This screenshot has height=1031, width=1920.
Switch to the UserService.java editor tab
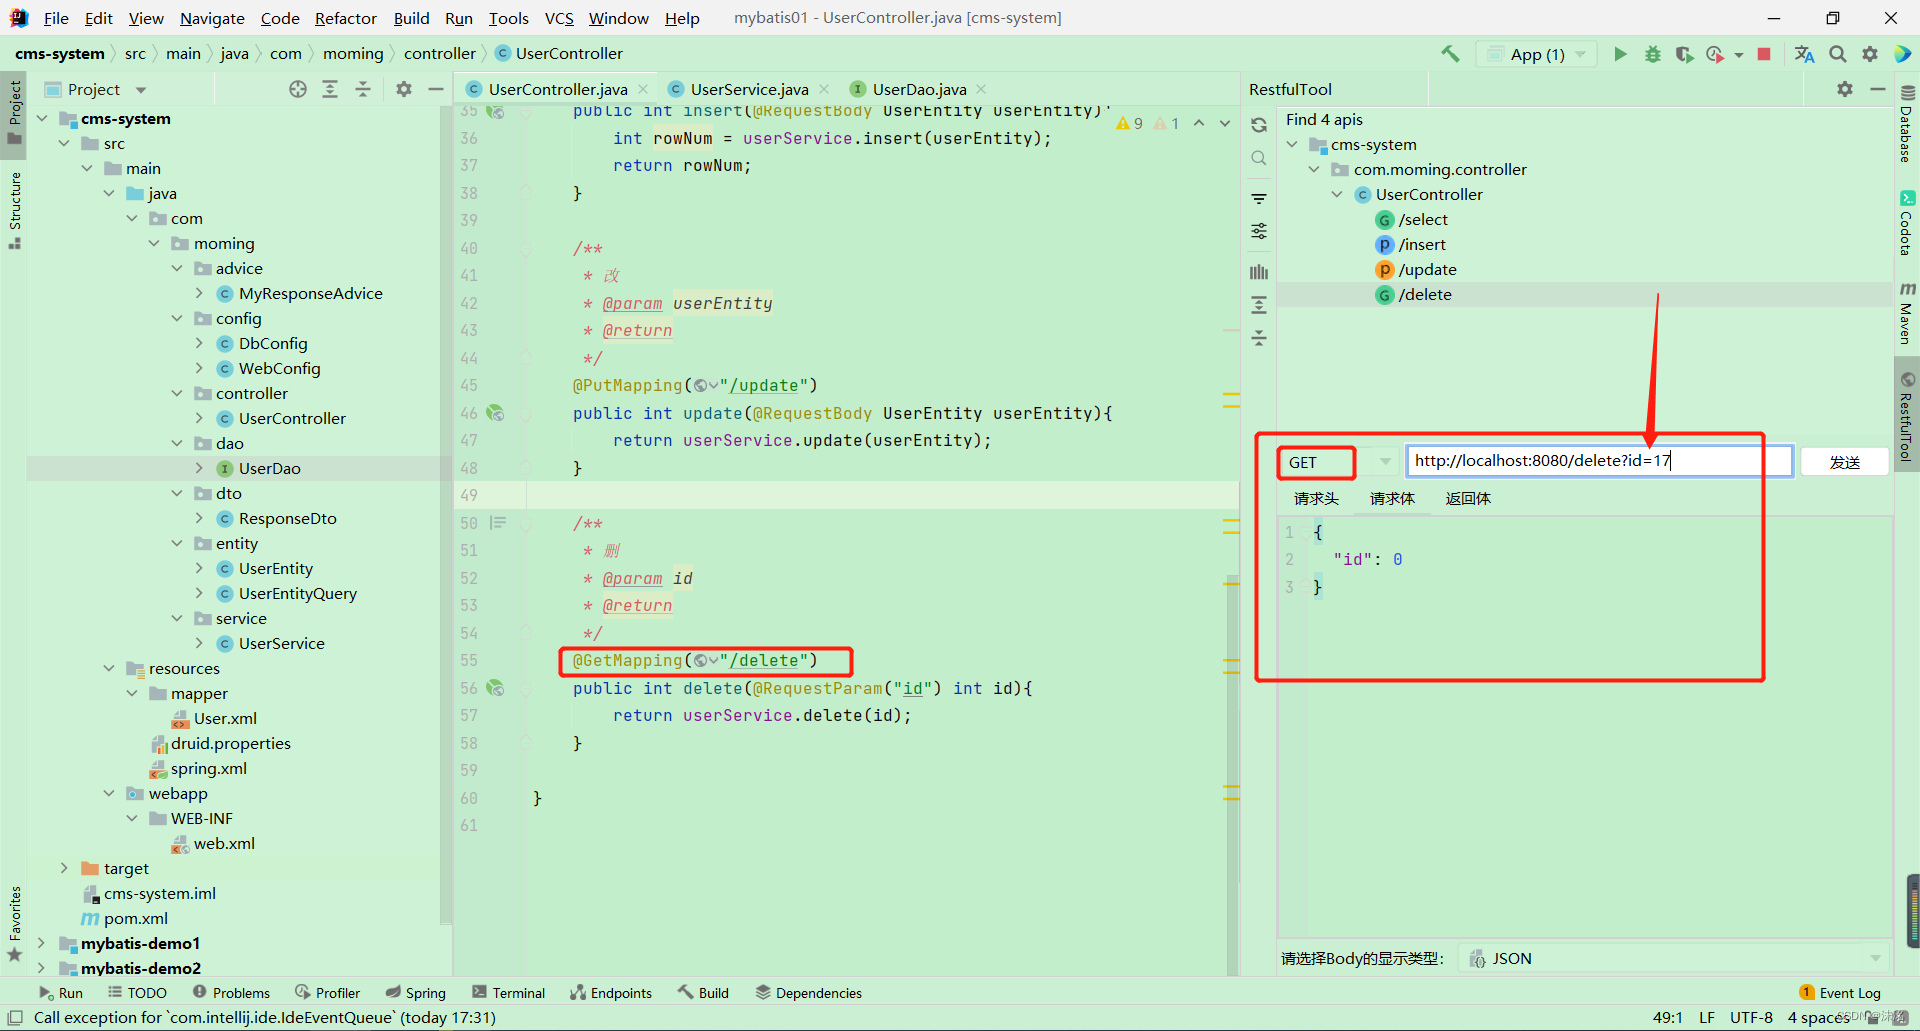coord(747,89)
